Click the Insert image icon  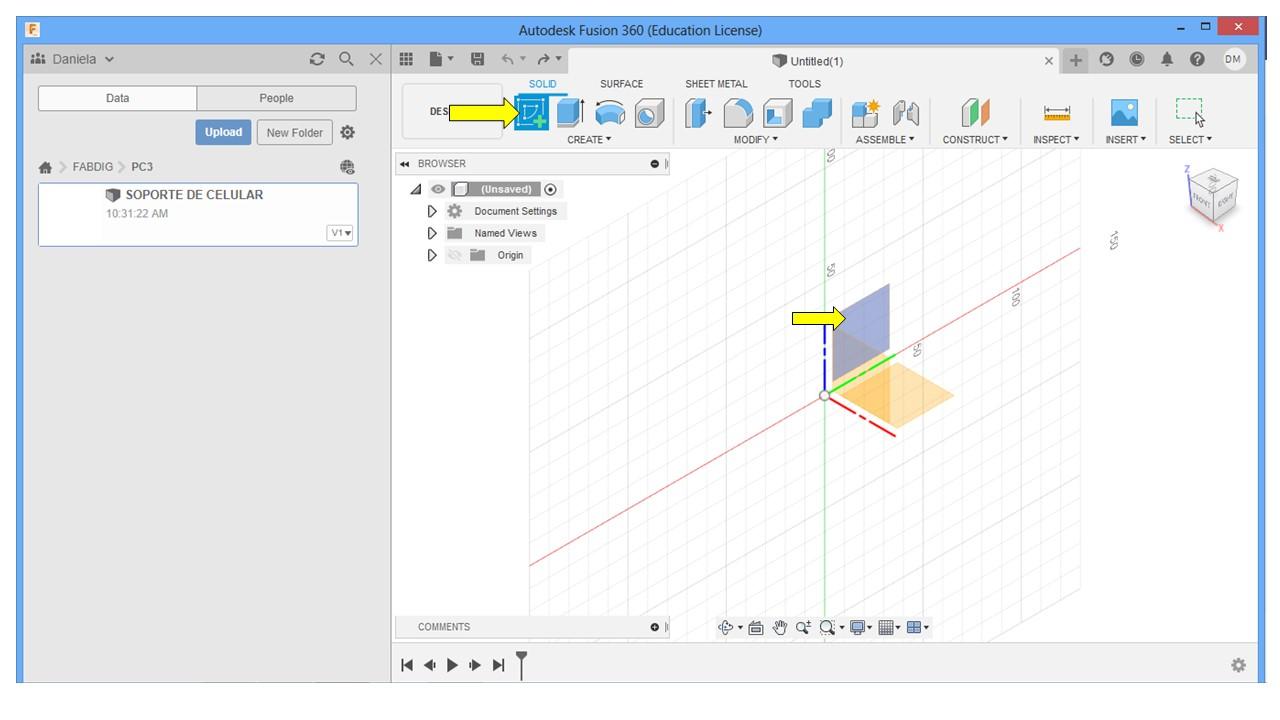tap(1125, 113)
